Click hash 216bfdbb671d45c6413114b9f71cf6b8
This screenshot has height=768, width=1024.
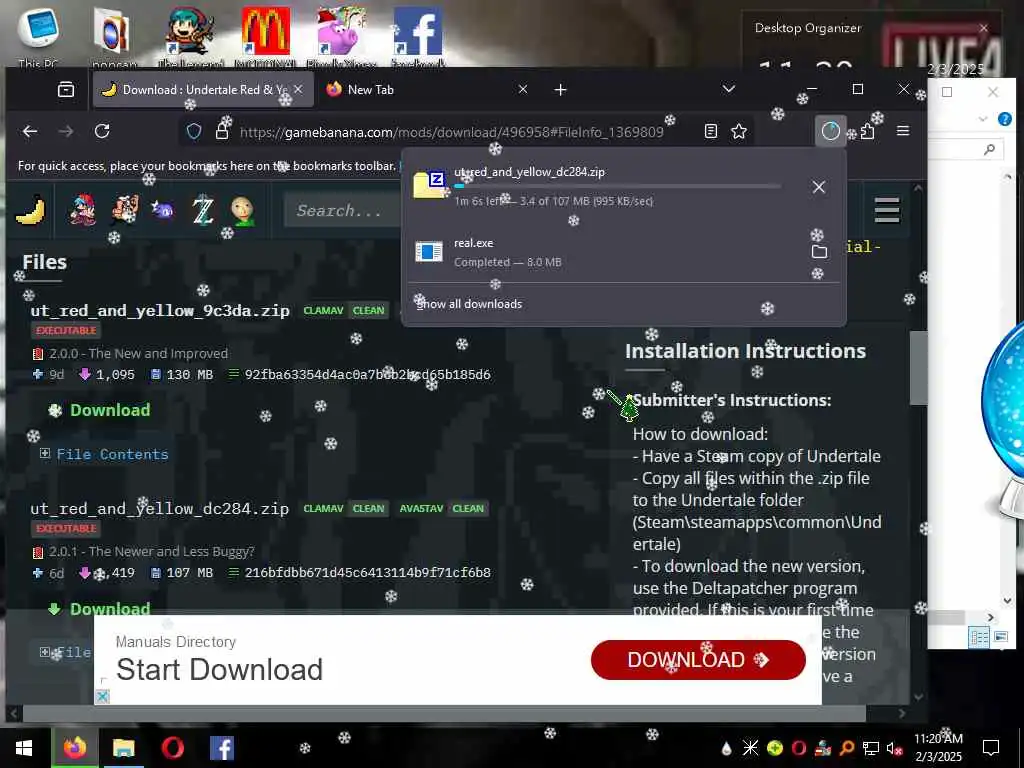point(368,573)
